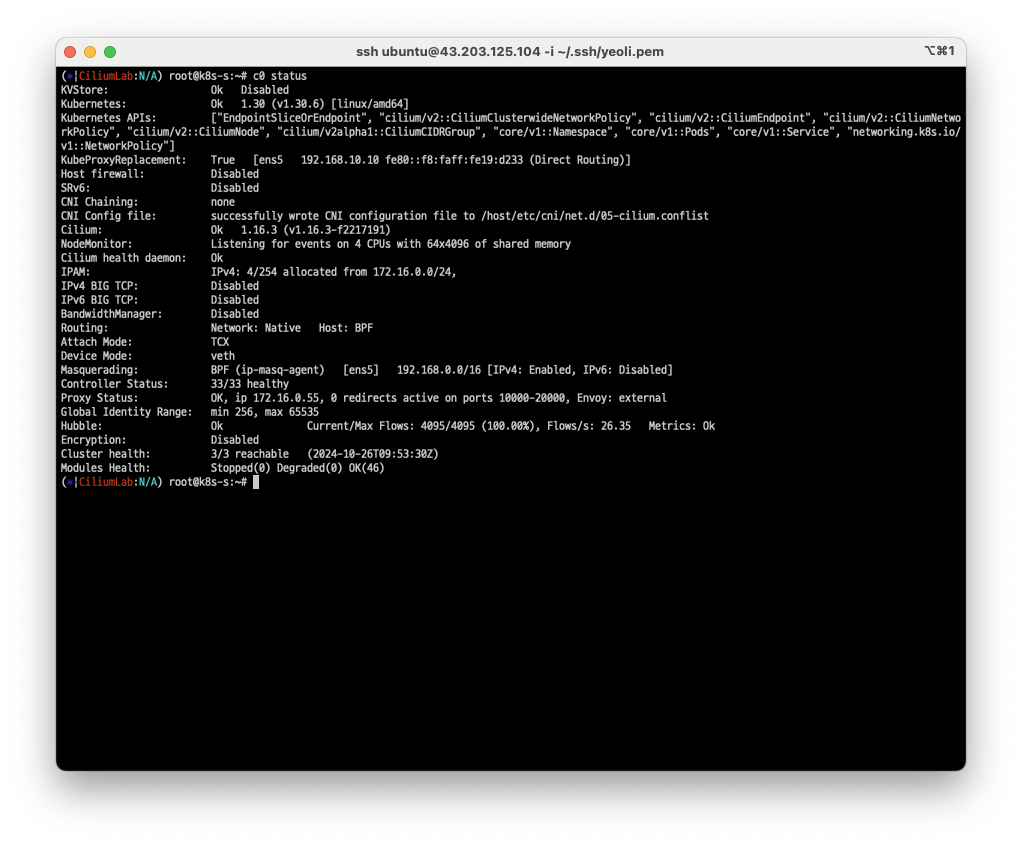This screenshot has width=1022, height=845.
Task: Click the 'IPv6 BIG TCP:' label
Action: pos(99,301)
